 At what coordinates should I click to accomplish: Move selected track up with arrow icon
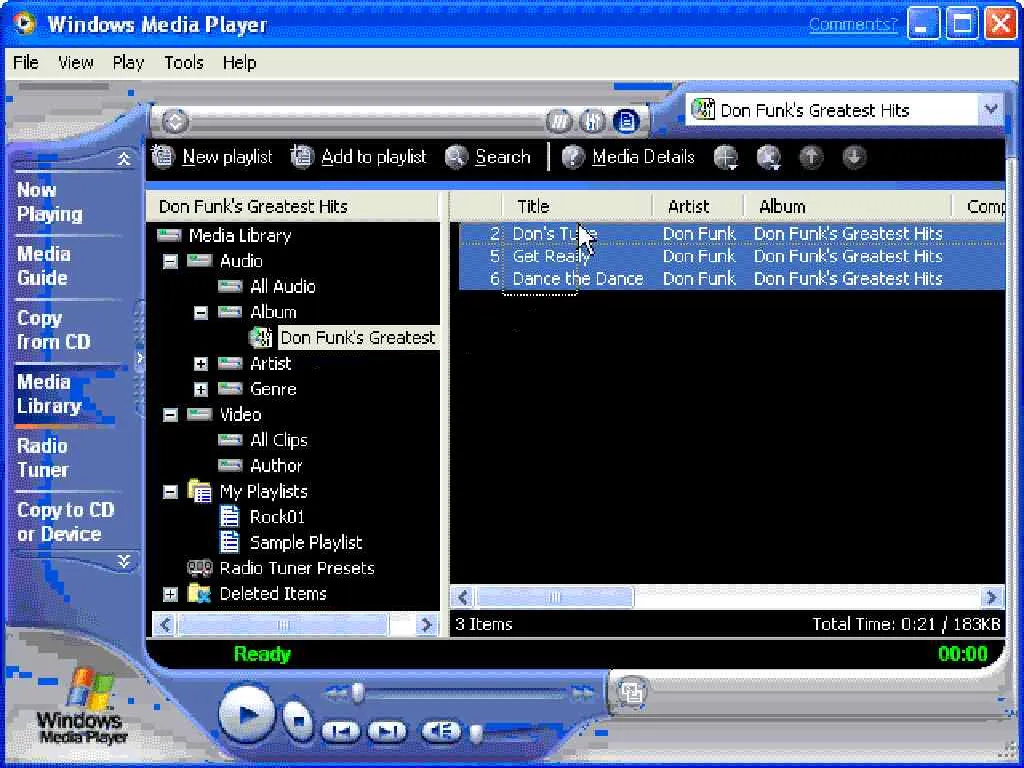[812, 157]
